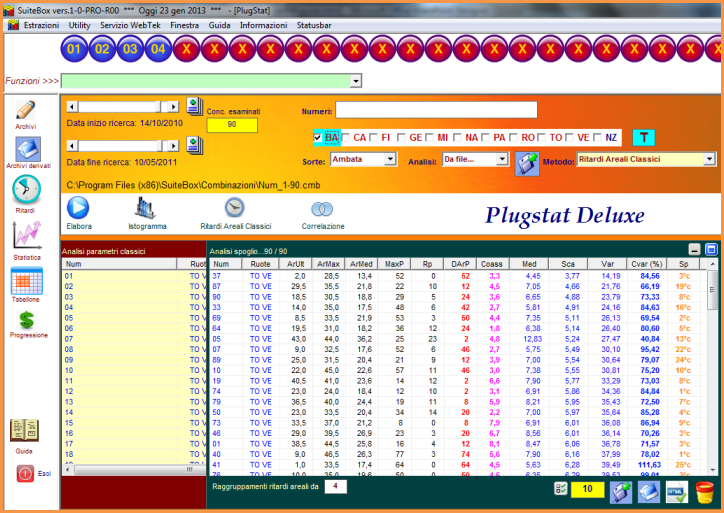Screen dimensions: 724x513
Task: Check the FI wheel checkbox
Action: pyautogui.click(x=374, y=138)
